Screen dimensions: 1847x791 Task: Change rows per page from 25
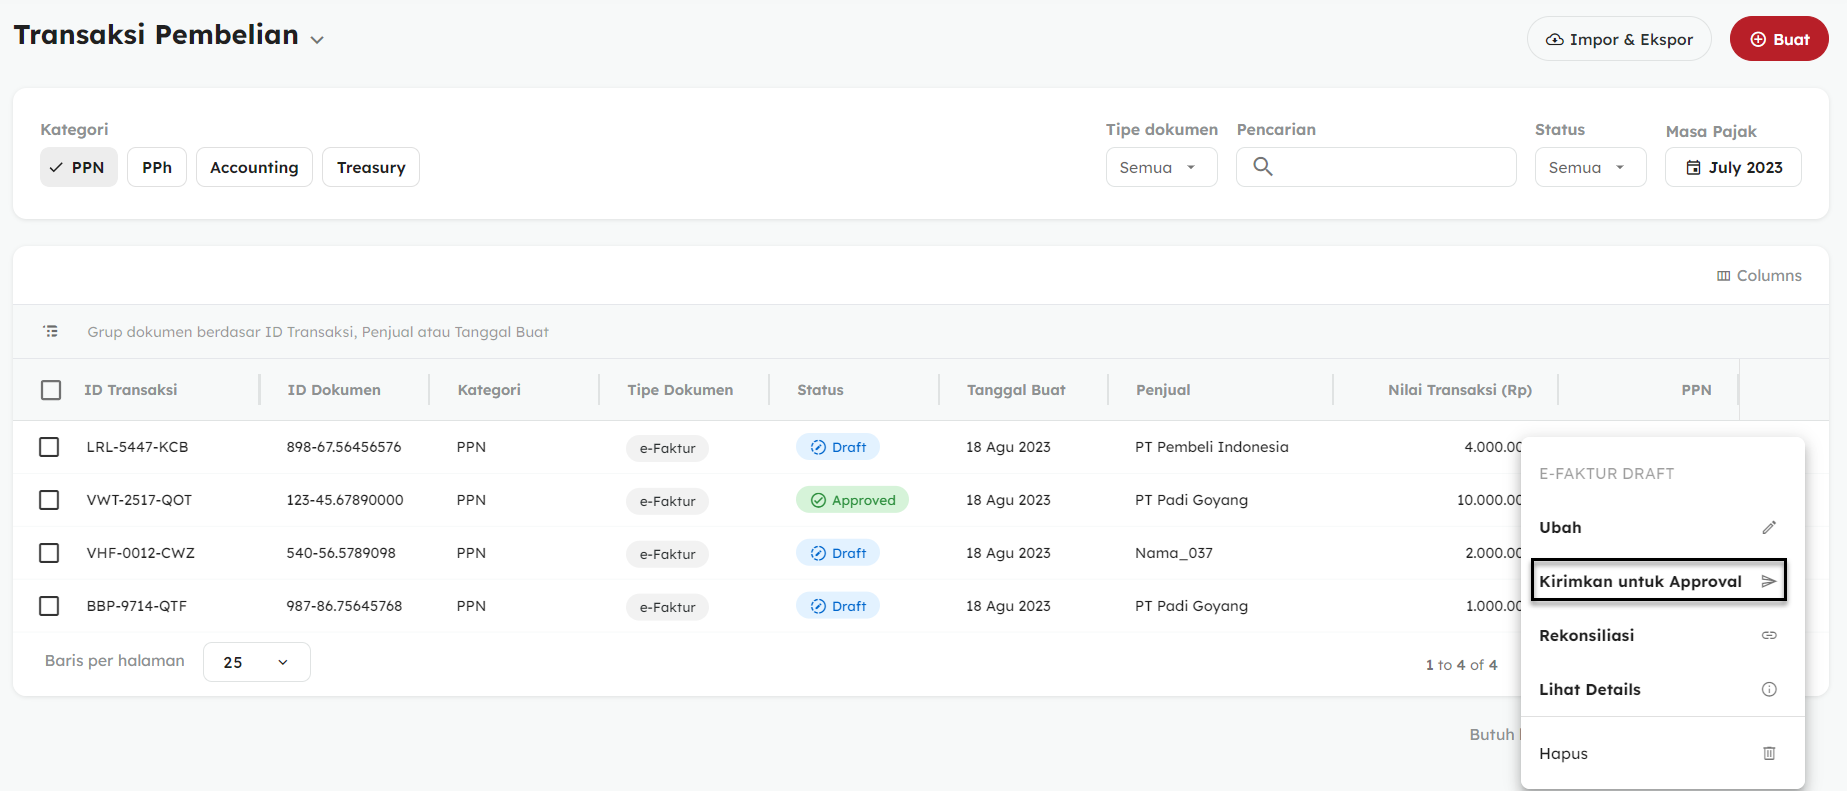pyautogui.click(x=256, y=662)
